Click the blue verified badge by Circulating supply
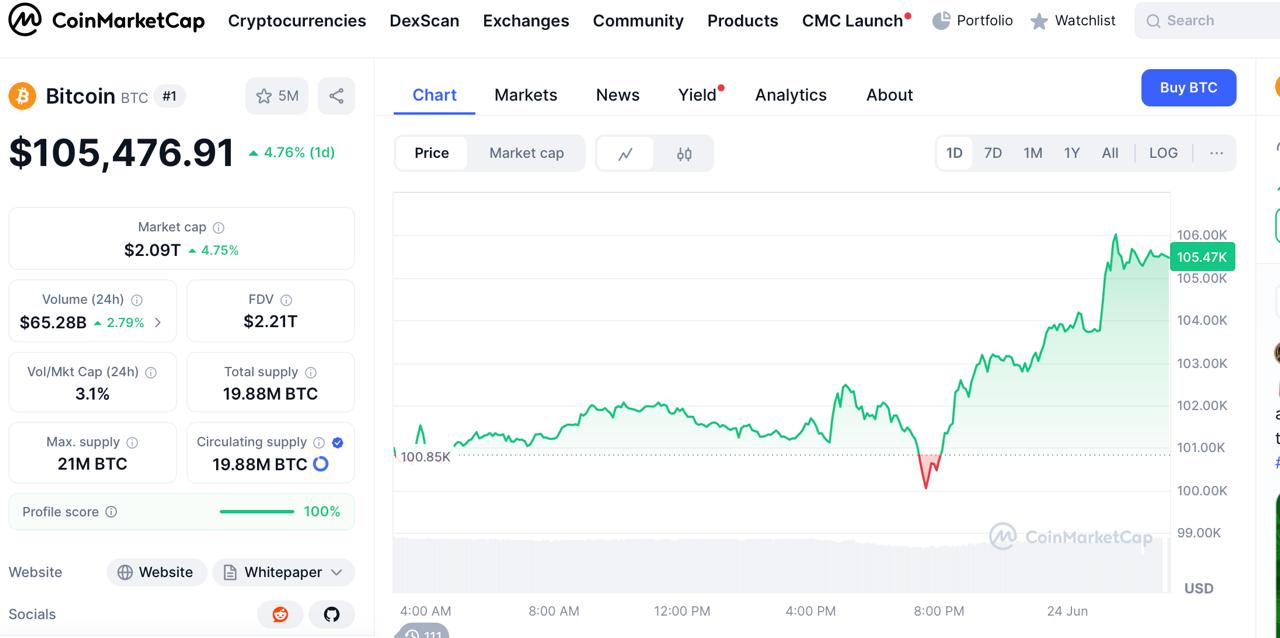Viewport: 1280px width, 638px height. [337, 442]
